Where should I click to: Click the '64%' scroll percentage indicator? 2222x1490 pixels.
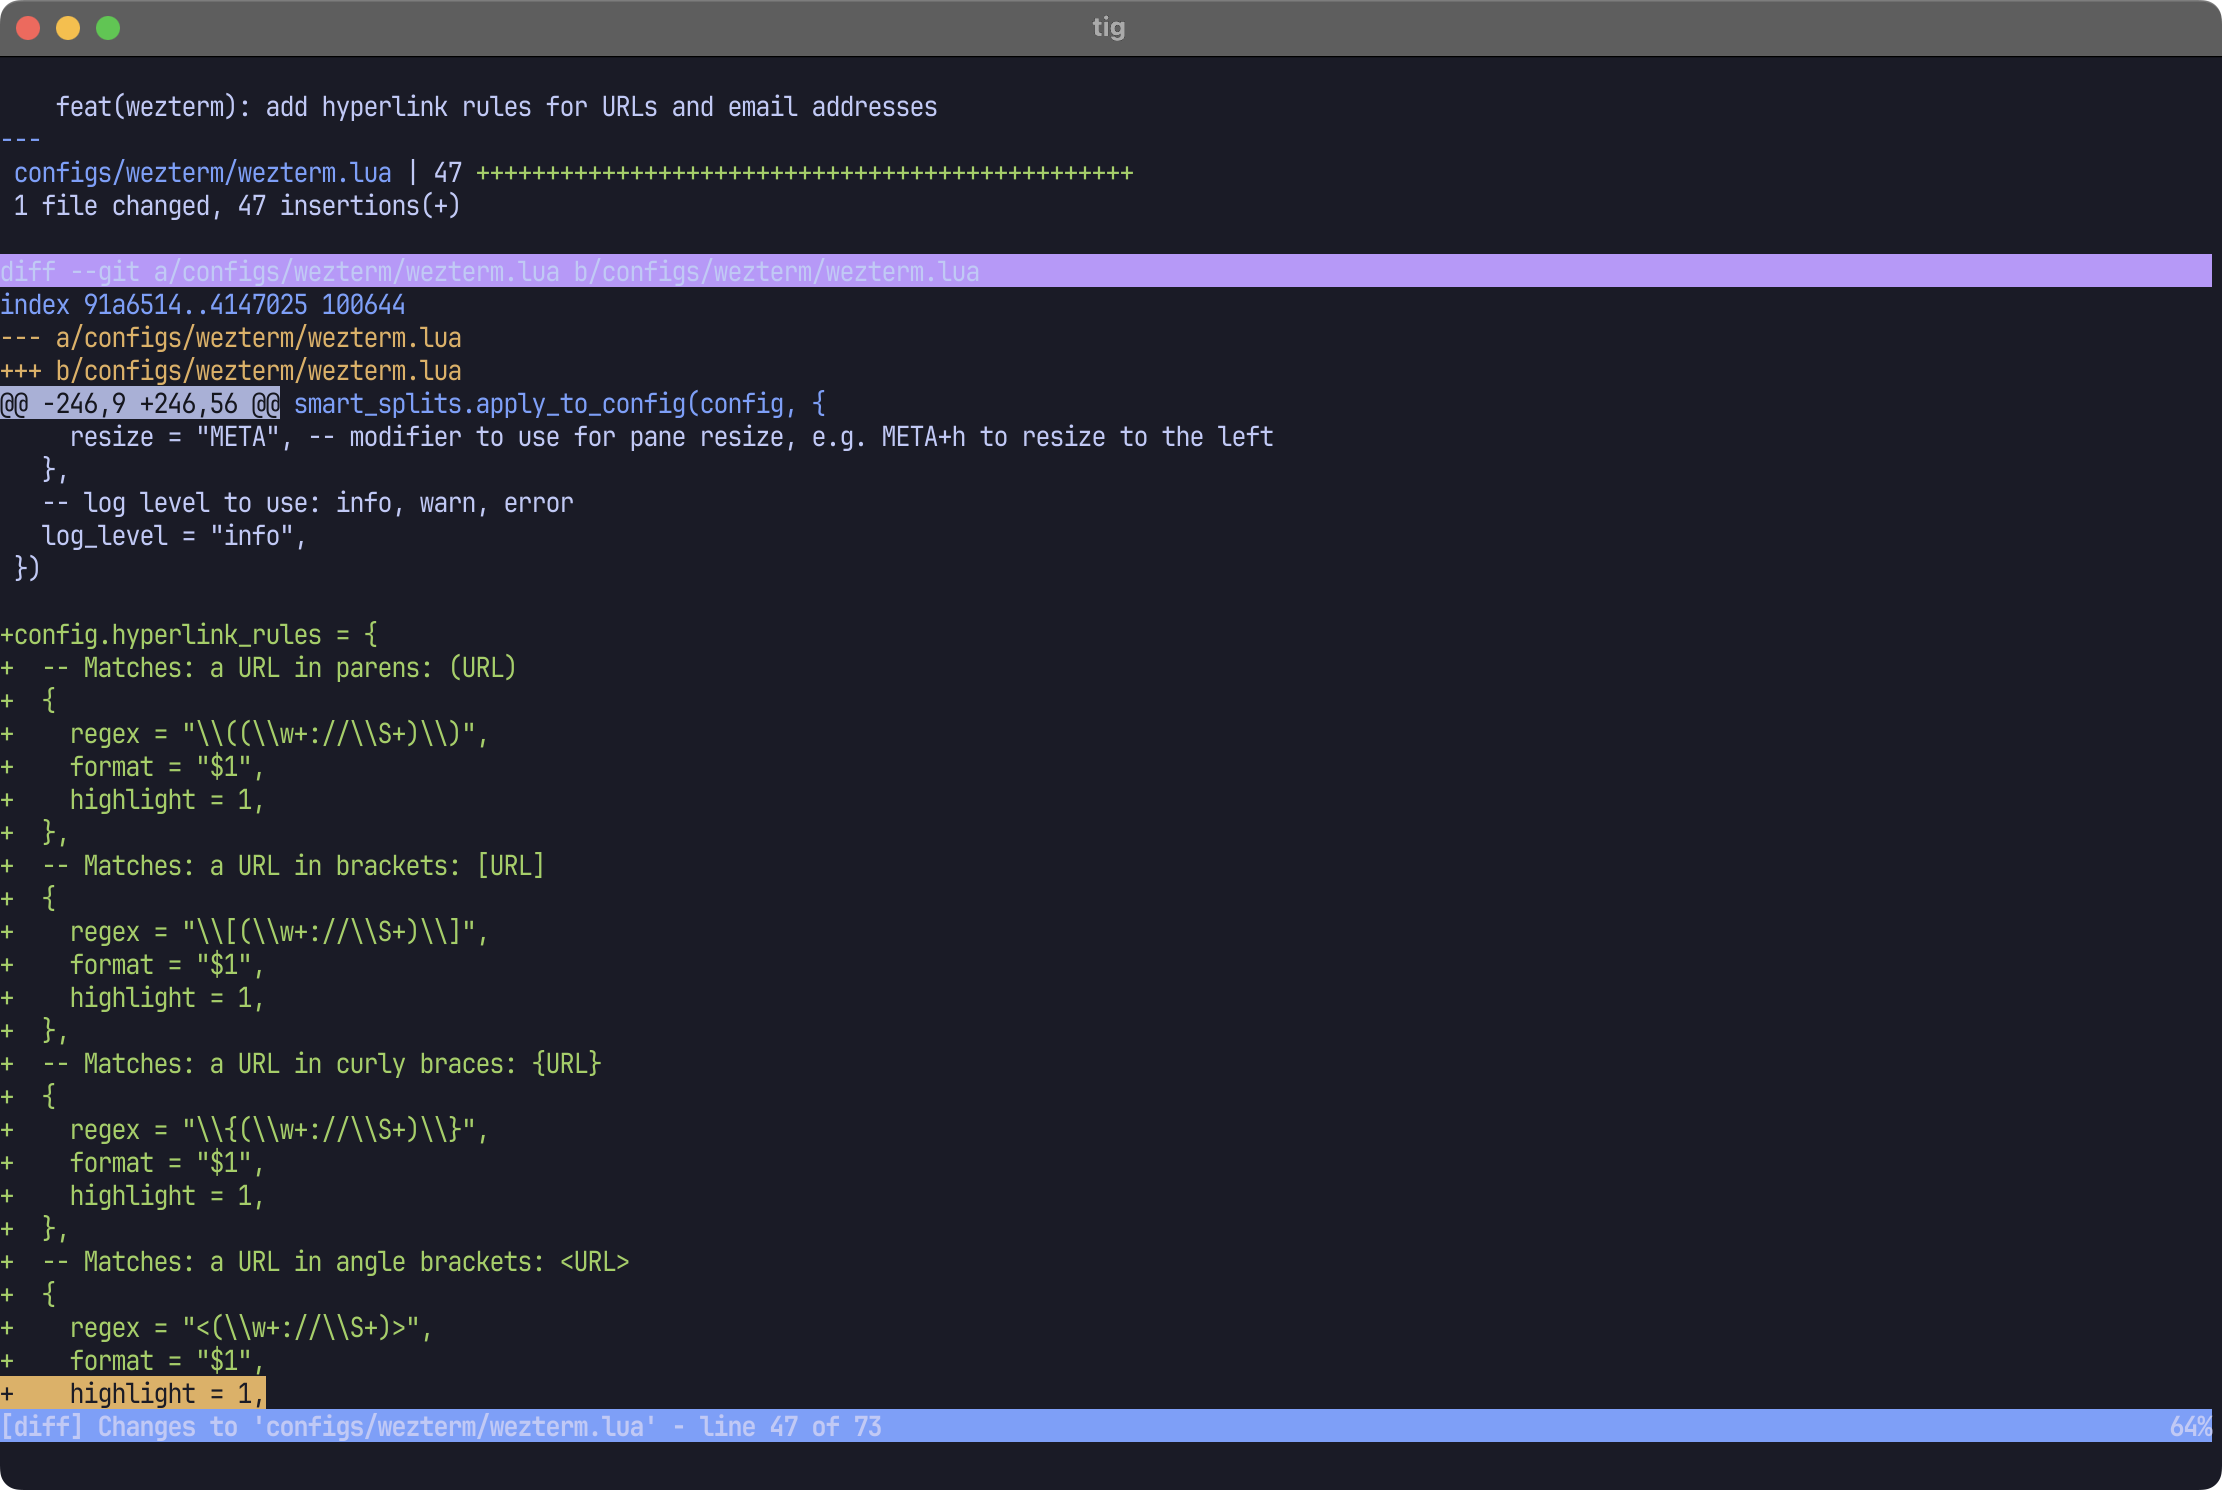click(2190, 1426)
